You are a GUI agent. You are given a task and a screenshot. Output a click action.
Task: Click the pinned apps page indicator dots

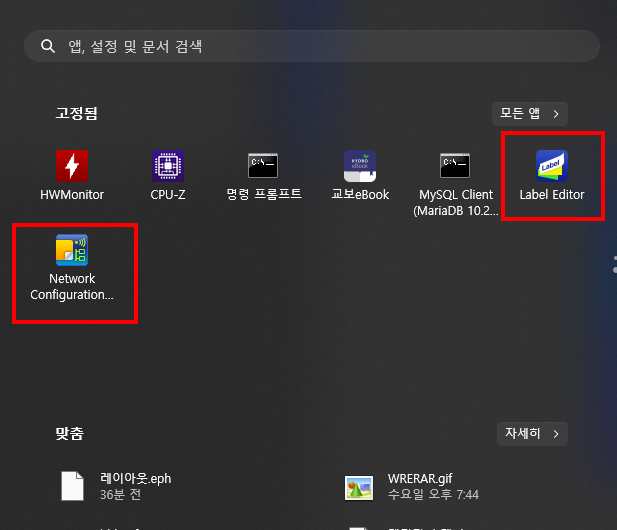(615, 264)
